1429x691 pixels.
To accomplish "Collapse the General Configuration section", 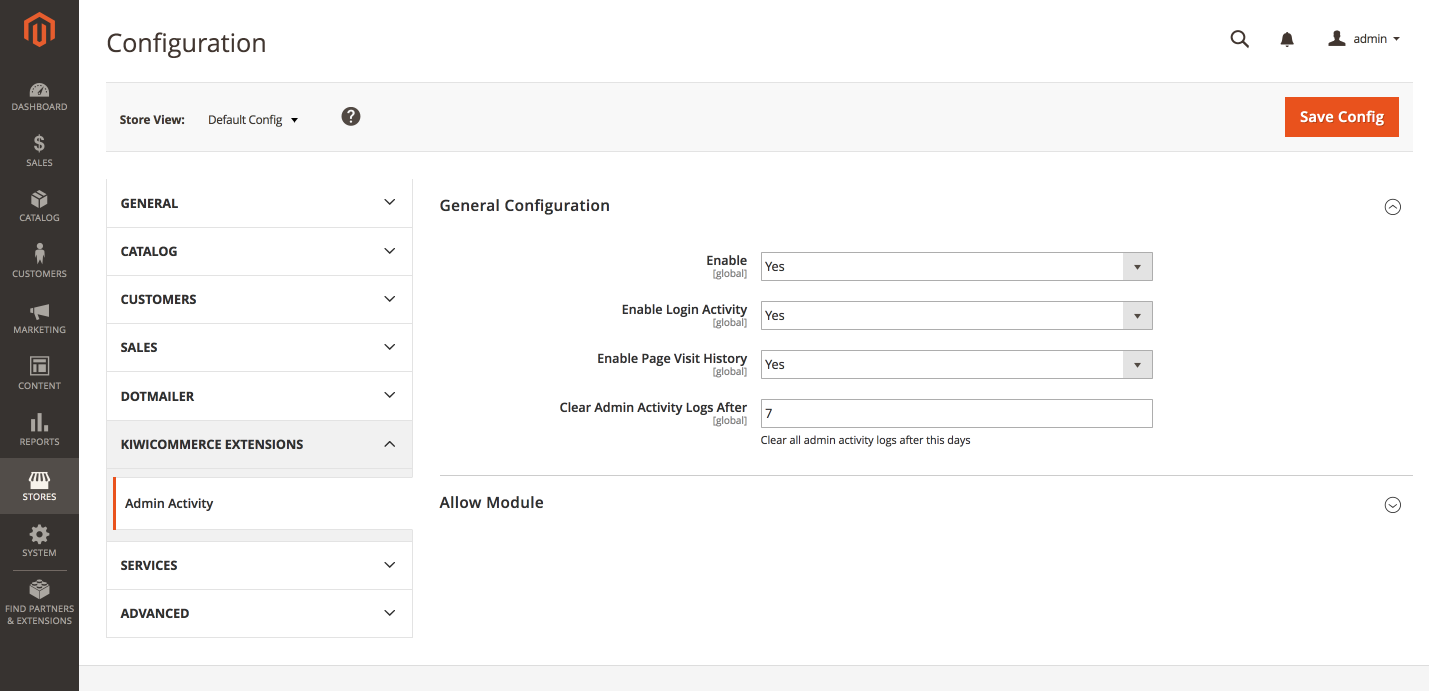I will pyautogui.click(x=1392, y=207).
